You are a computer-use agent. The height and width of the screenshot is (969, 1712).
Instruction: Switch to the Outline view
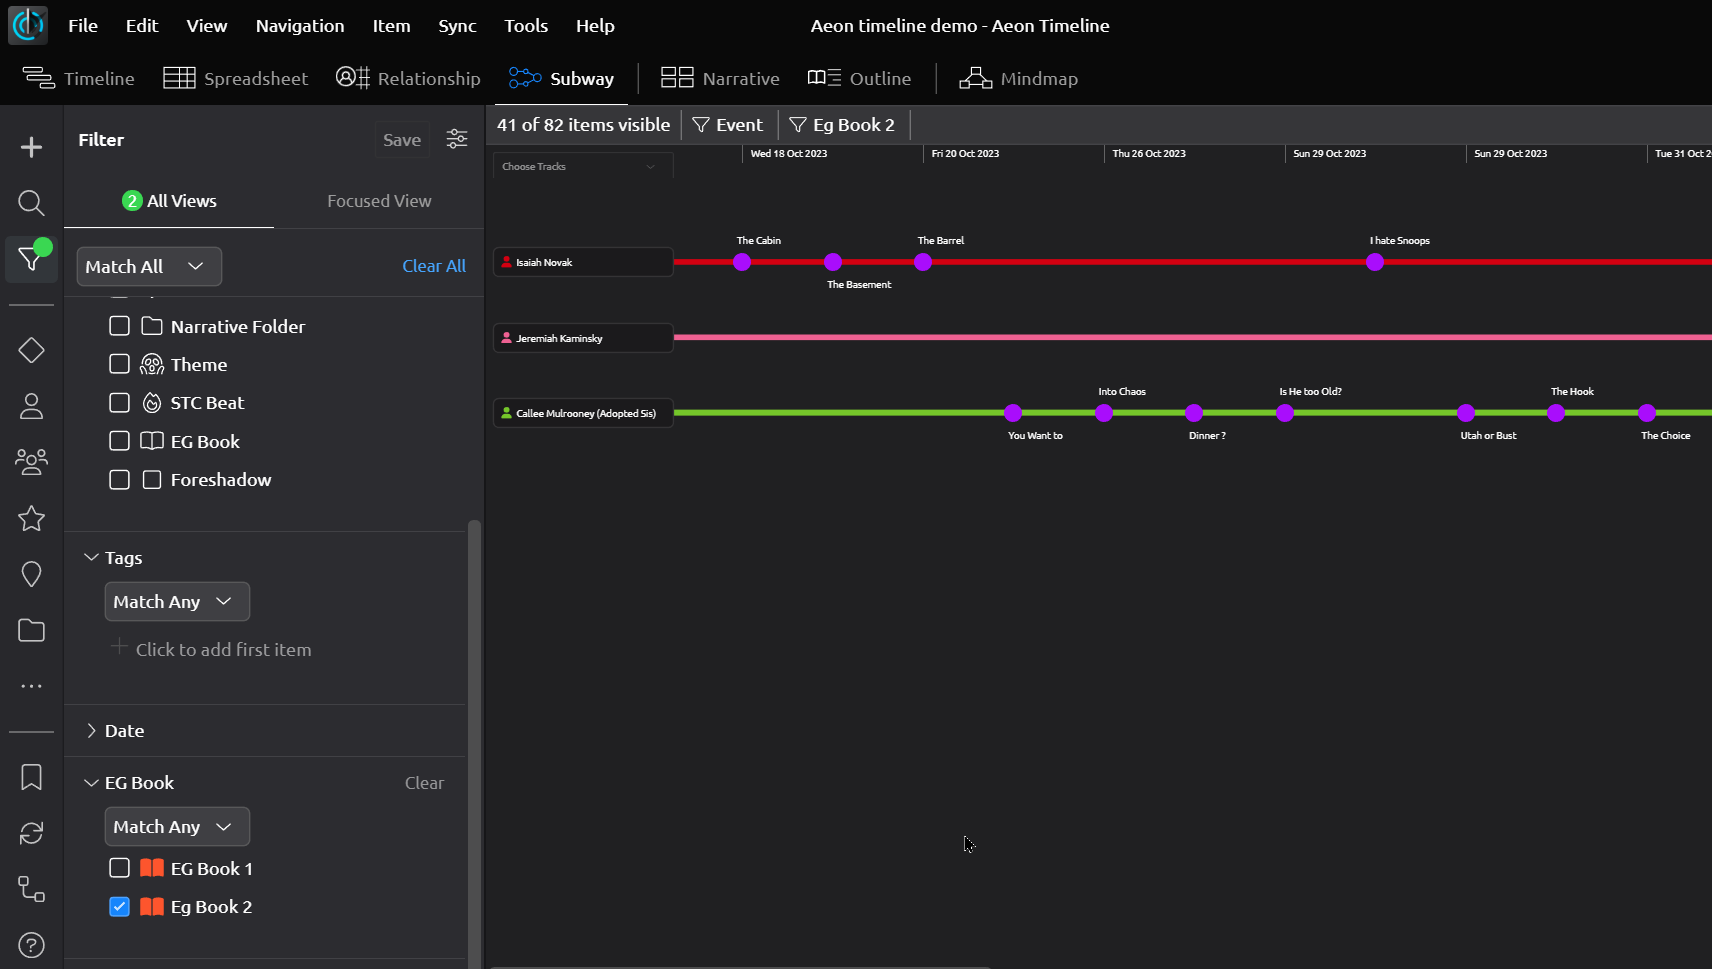pyautogui.click(x=859, y=78)
